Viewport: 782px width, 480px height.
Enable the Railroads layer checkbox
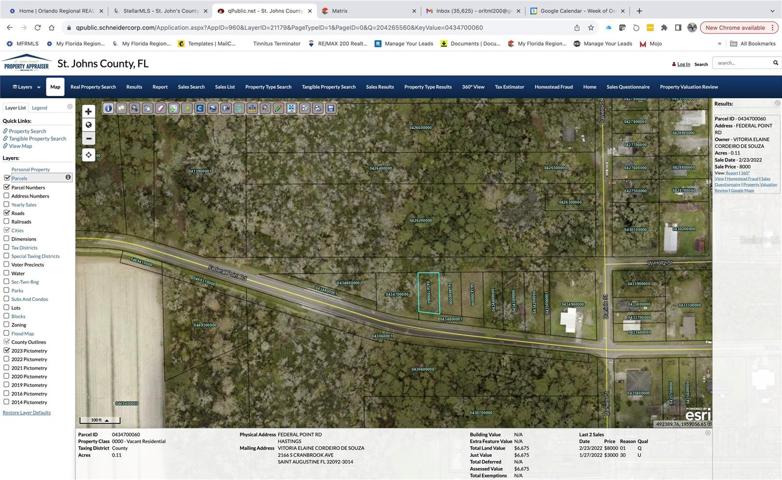pyautogui.click(x=6, y=221)
